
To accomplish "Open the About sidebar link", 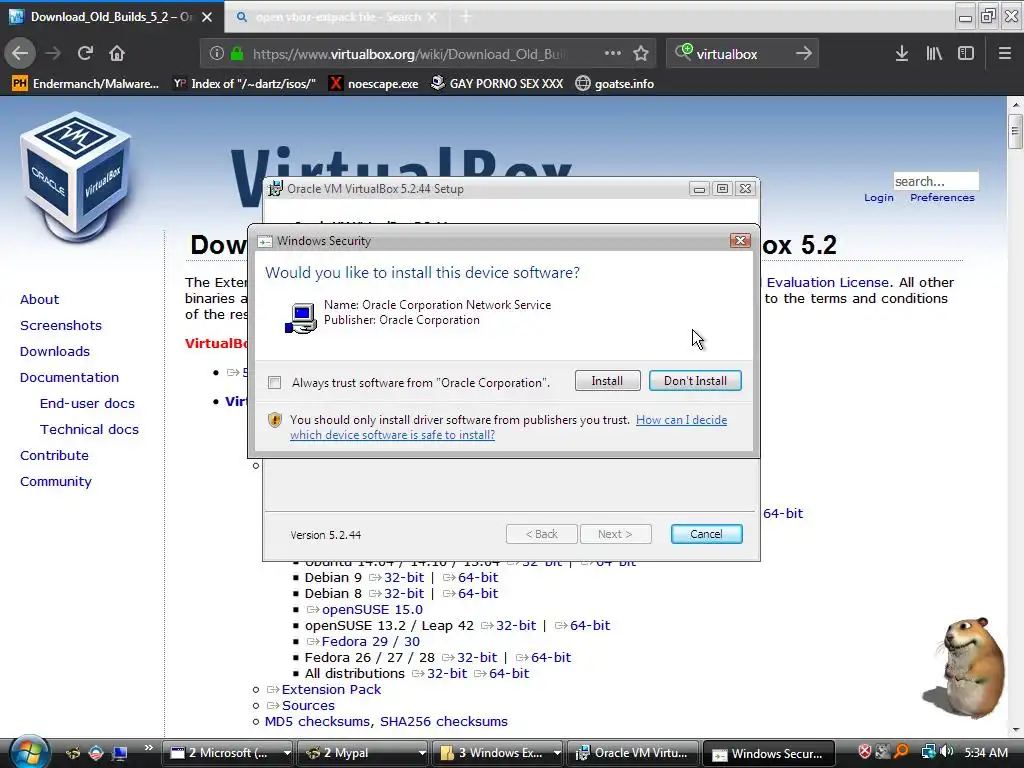I will click(39, 299).
